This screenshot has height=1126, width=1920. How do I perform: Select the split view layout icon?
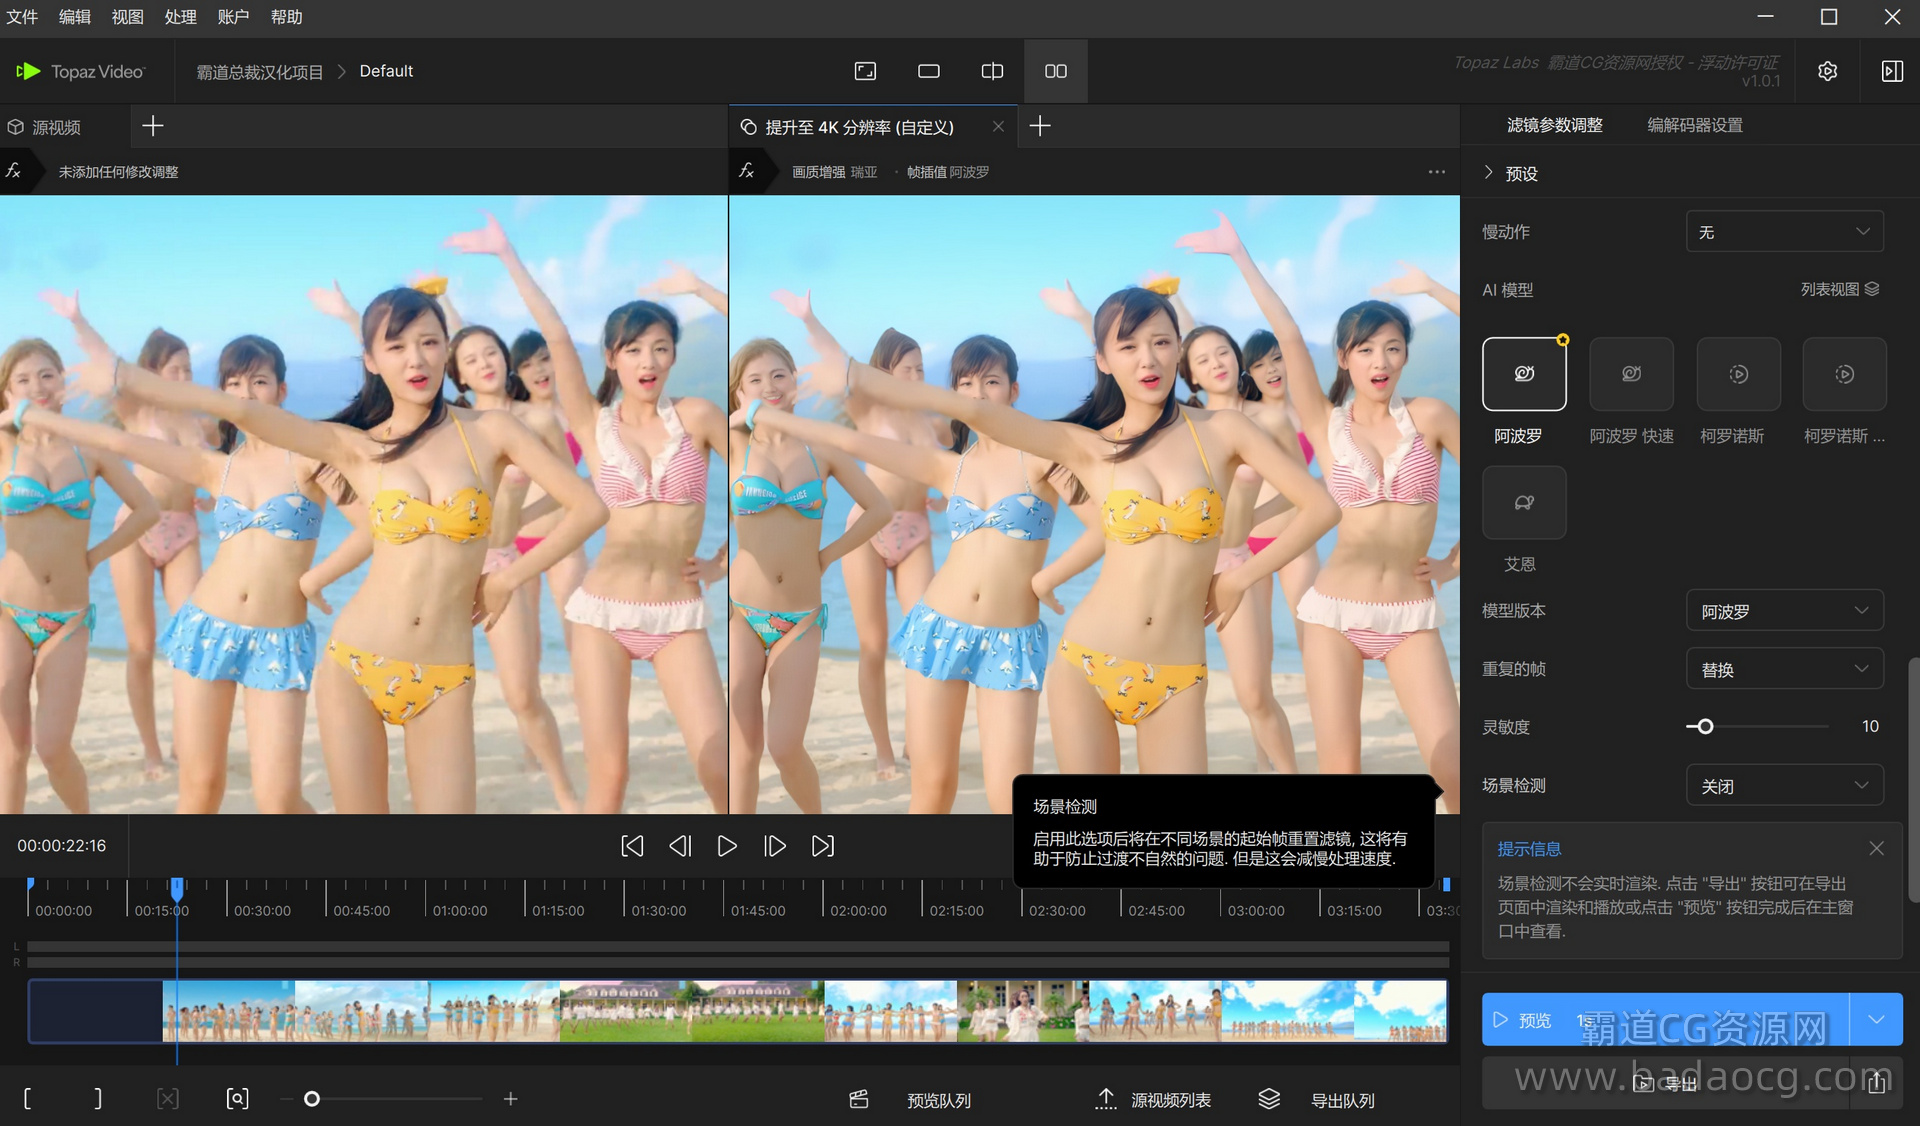992,71
